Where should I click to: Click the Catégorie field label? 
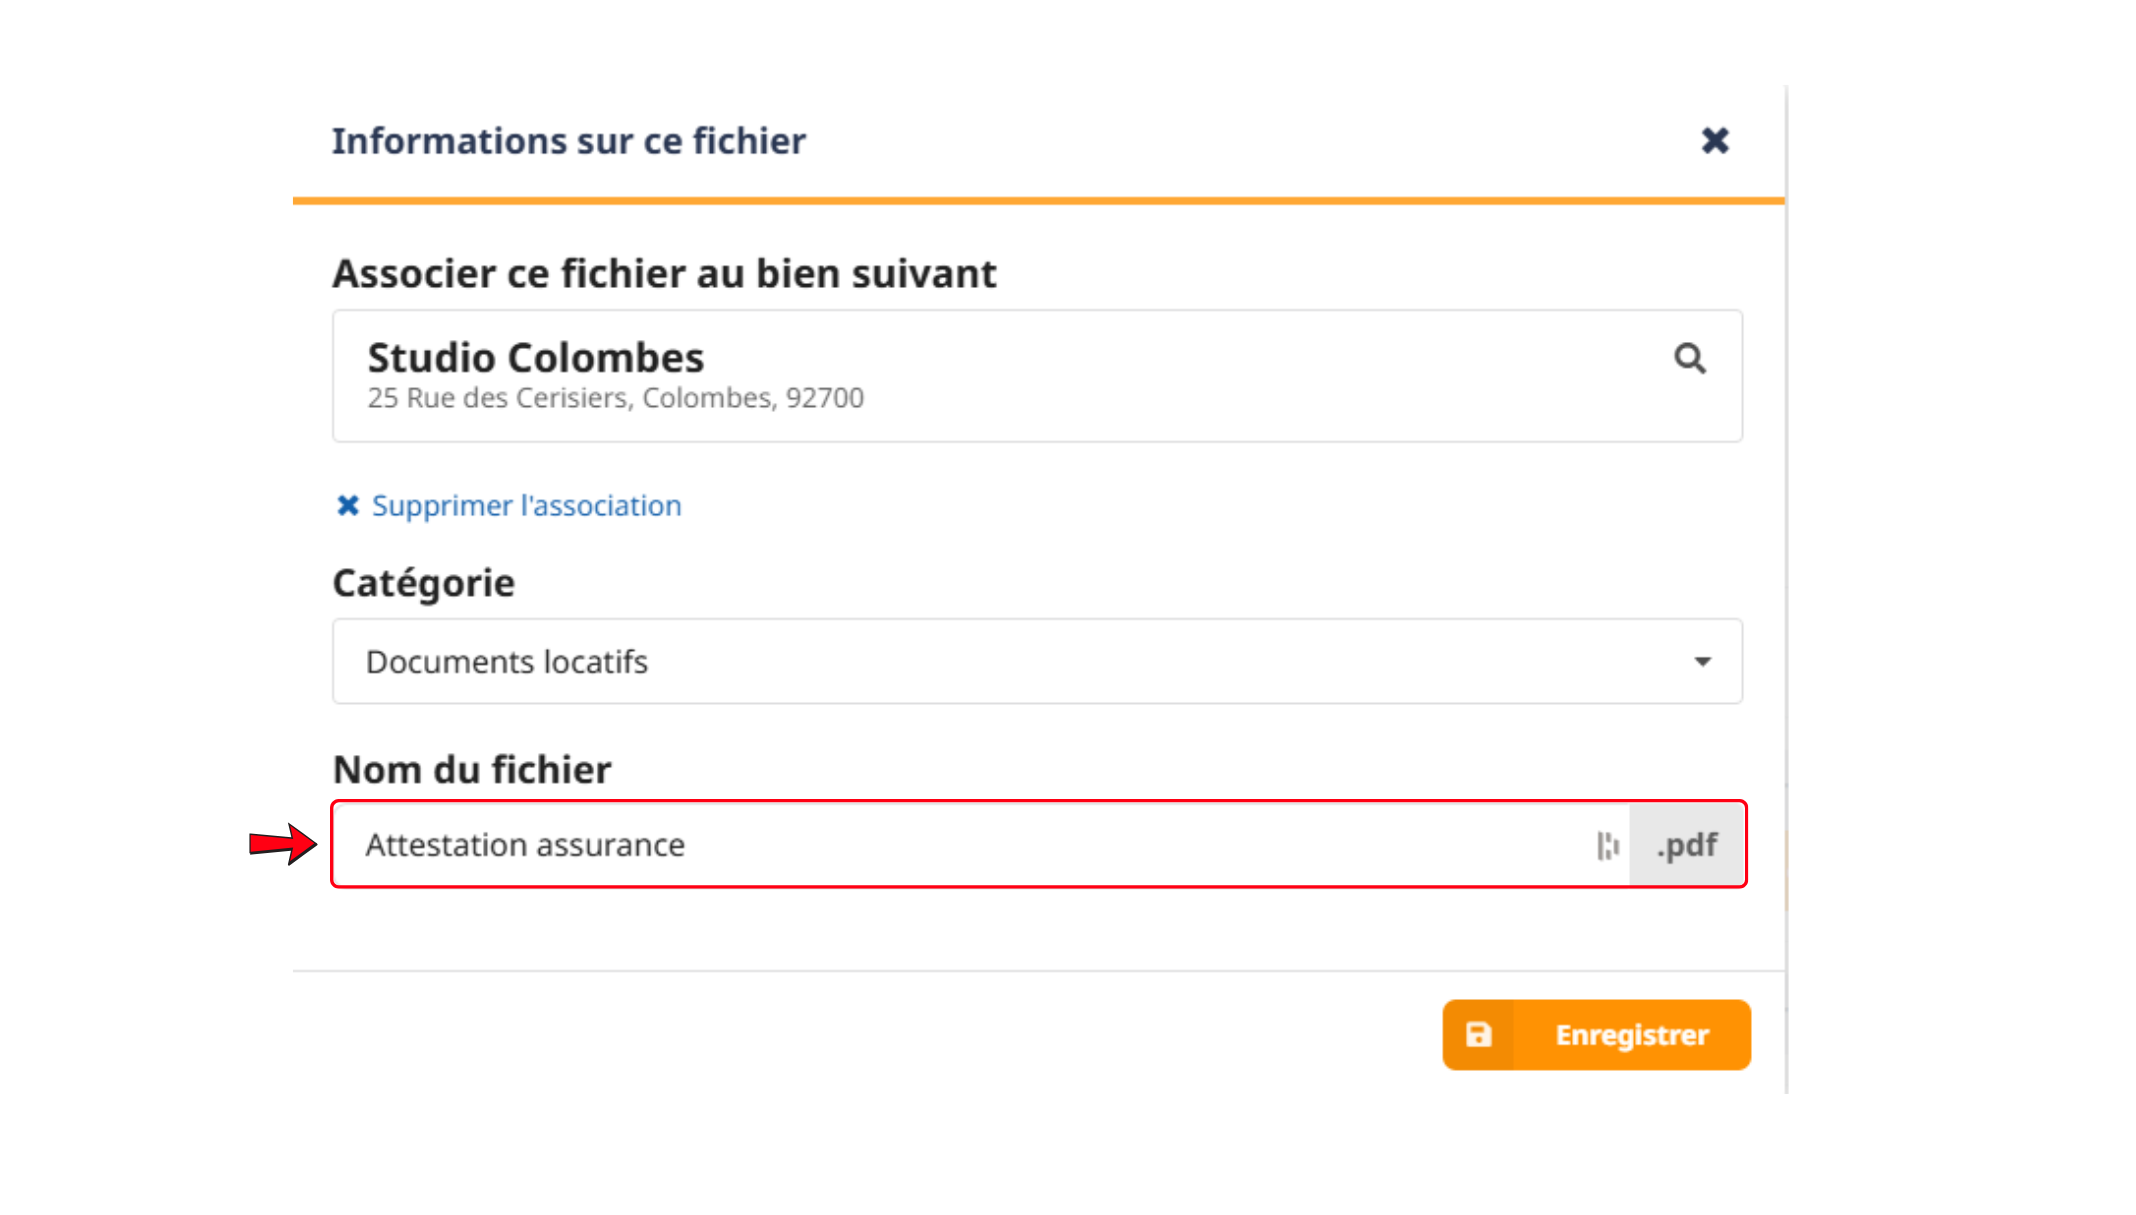click(423, 583)
